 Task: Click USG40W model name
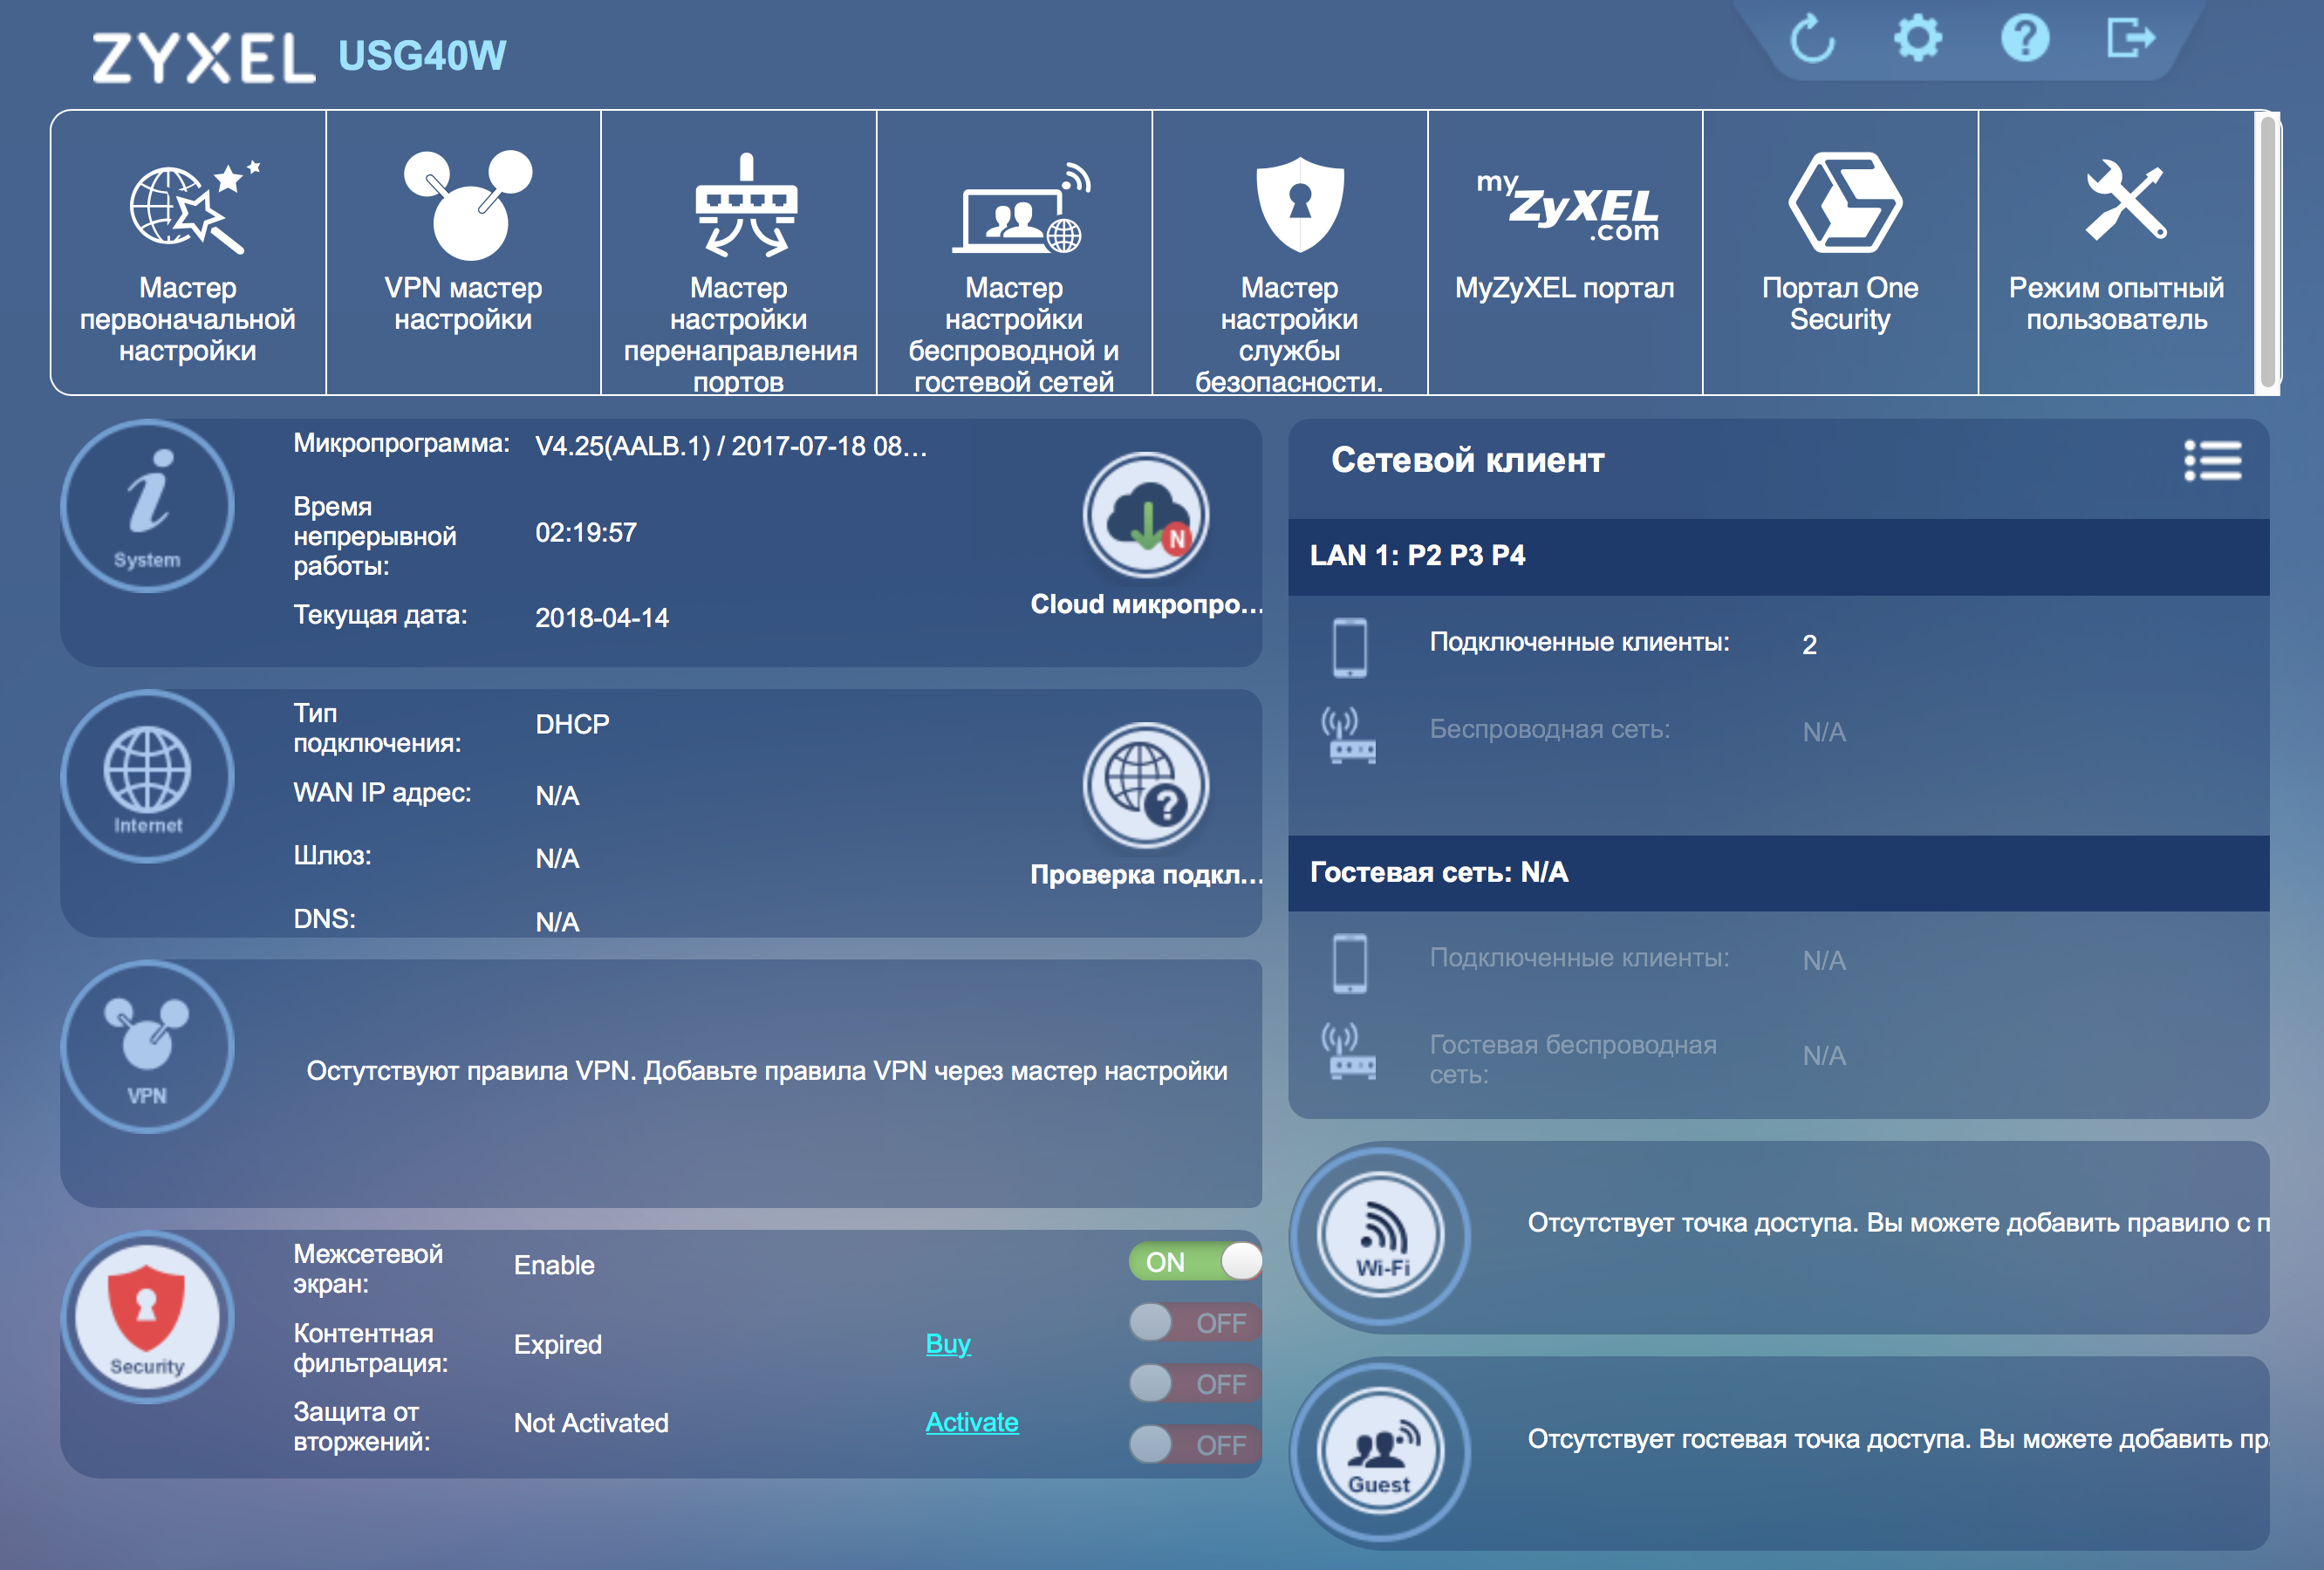[422, 56]
